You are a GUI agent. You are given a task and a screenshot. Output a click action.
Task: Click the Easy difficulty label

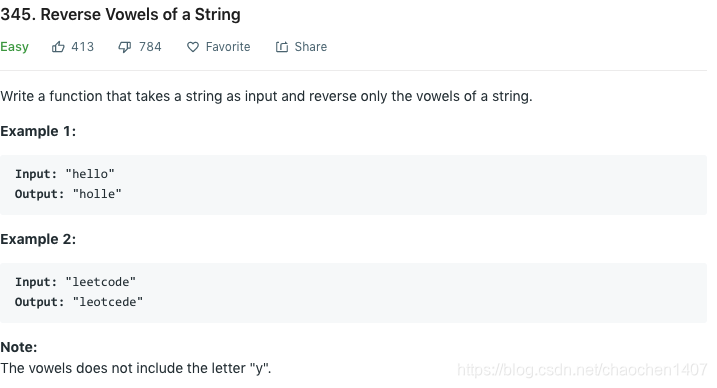tap(14, 47)
